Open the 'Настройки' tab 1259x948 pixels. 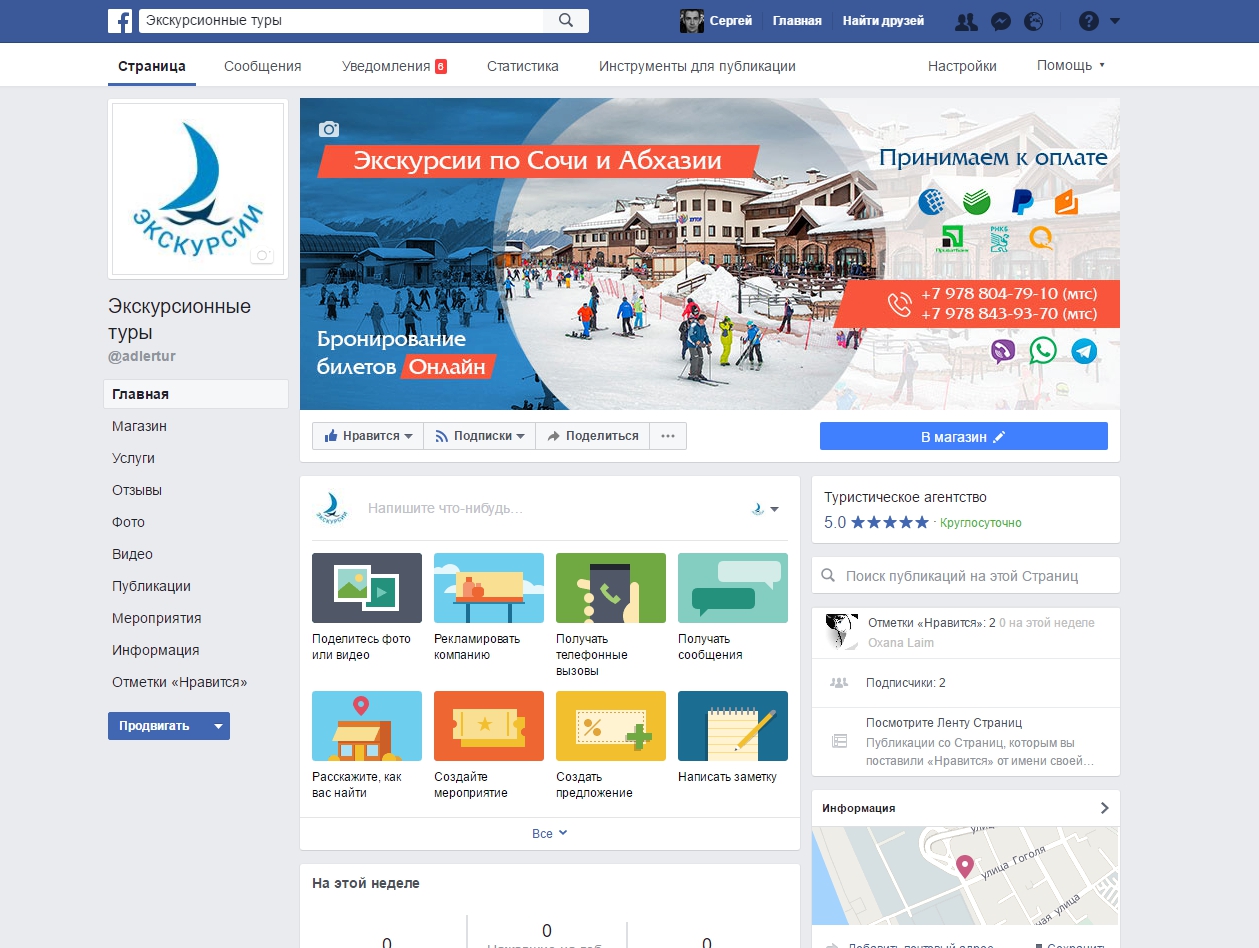(x=962, y=66)
